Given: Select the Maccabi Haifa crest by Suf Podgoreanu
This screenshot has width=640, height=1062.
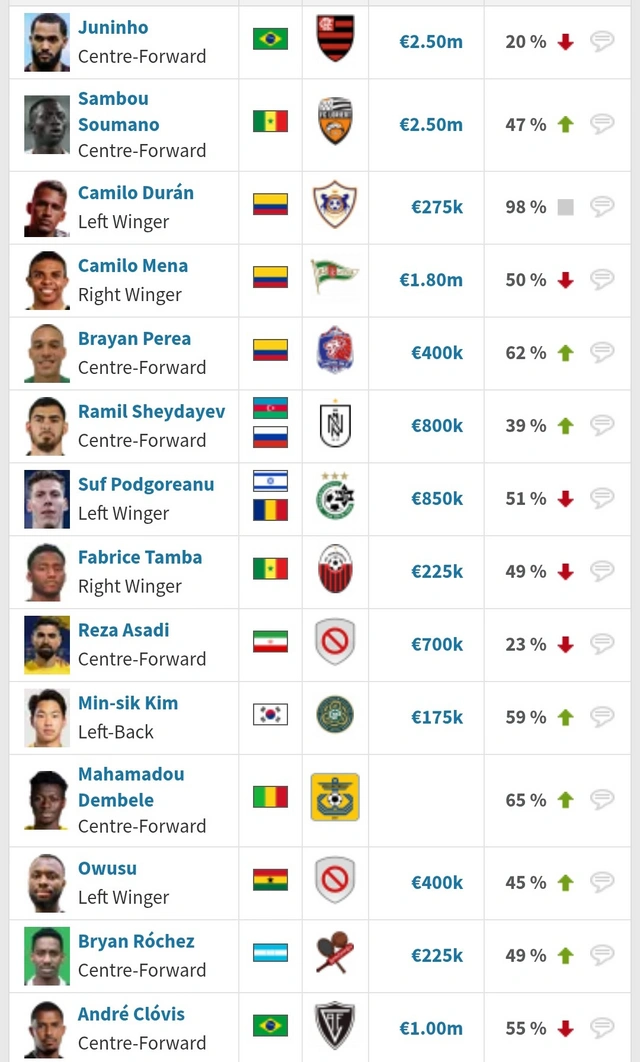Looking at the screenshot, I should point(335,496).
